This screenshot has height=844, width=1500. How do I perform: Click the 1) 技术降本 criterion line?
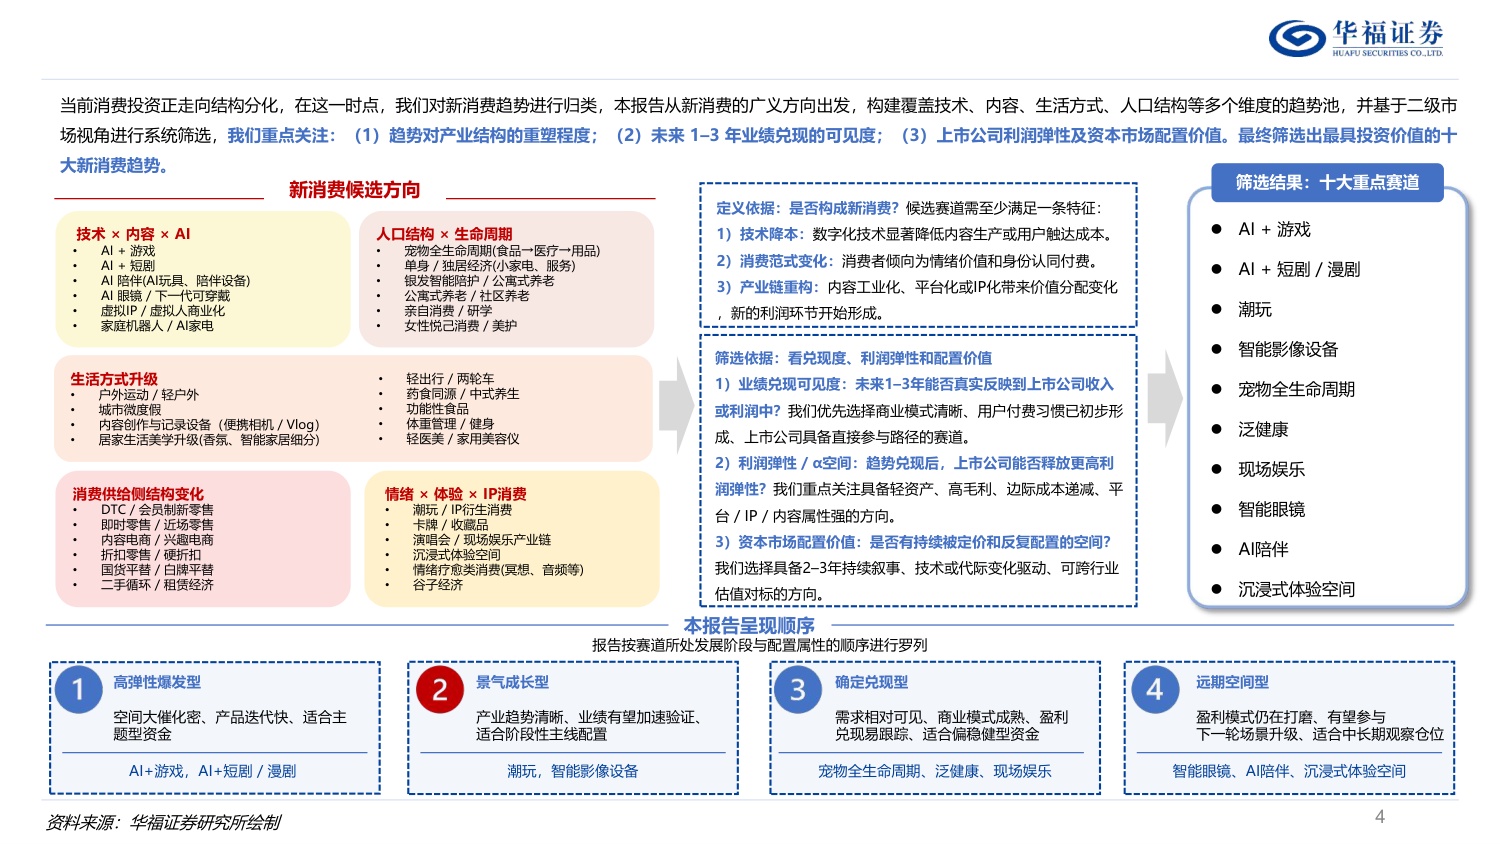click(915, 234)
